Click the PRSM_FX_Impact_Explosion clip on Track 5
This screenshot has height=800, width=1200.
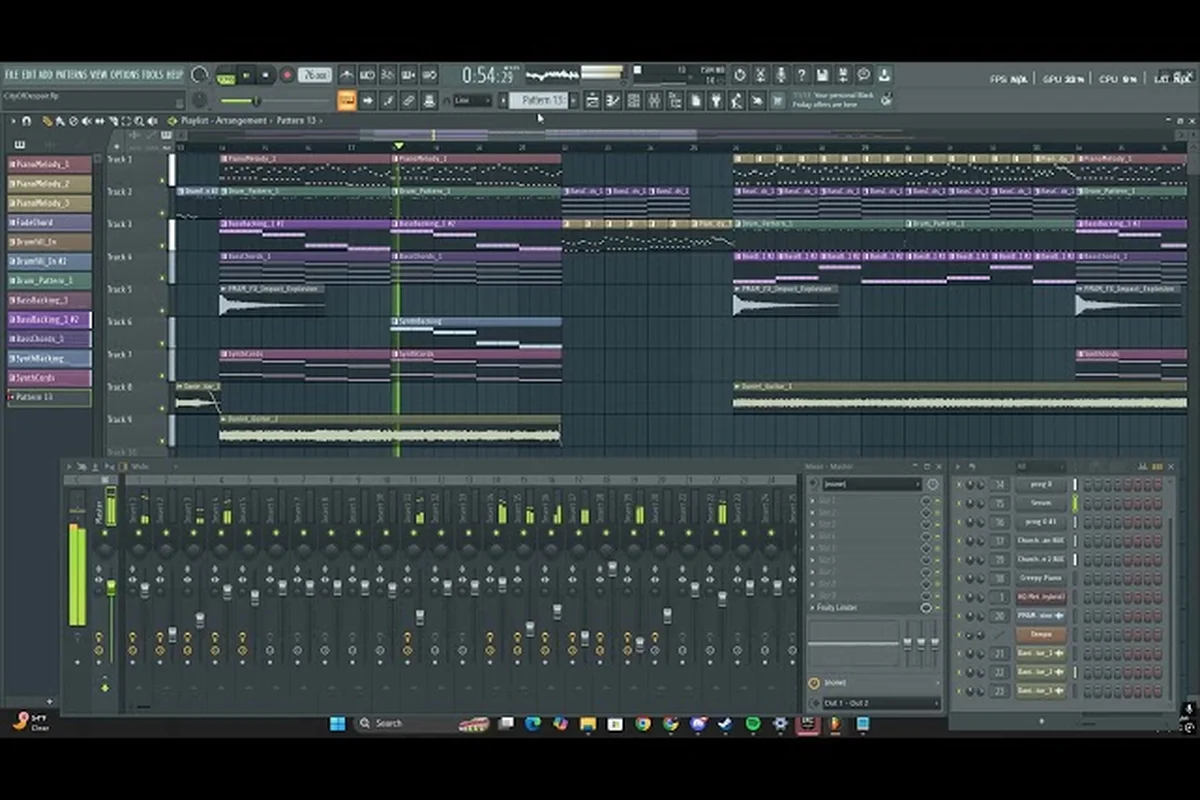(x=272, y=300)
